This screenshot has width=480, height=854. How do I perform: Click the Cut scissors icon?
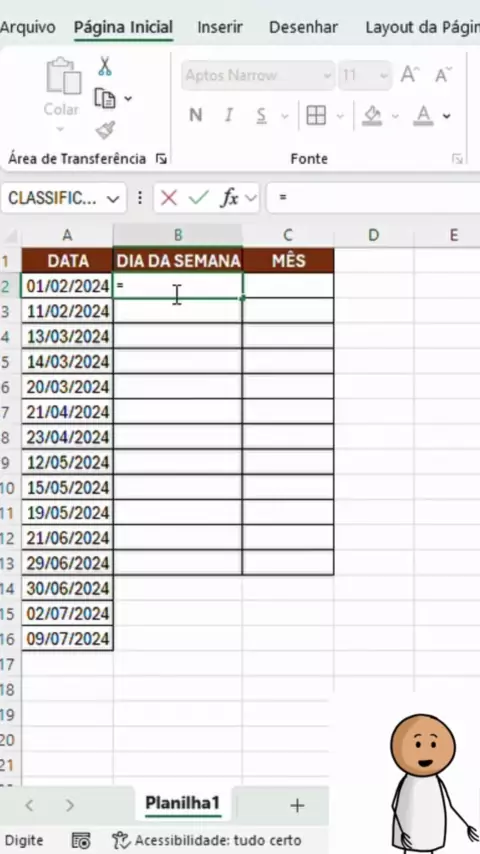tap(105, 66)
